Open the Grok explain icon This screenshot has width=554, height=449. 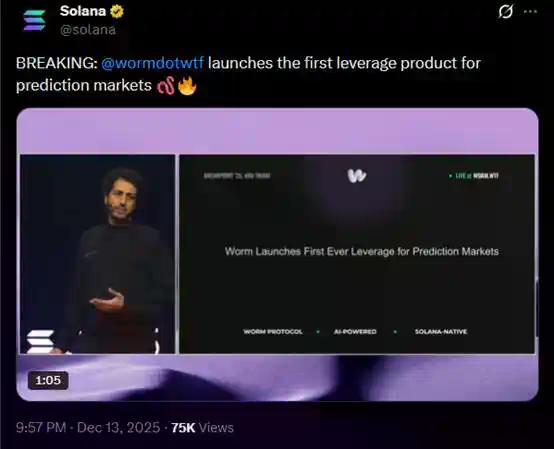(506, 12)
